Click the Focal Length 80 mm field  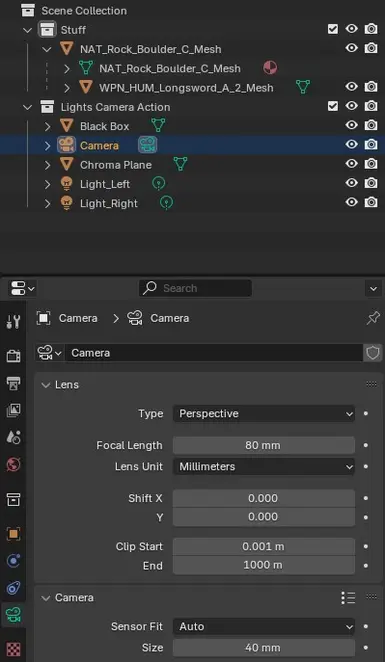(264, 445)
